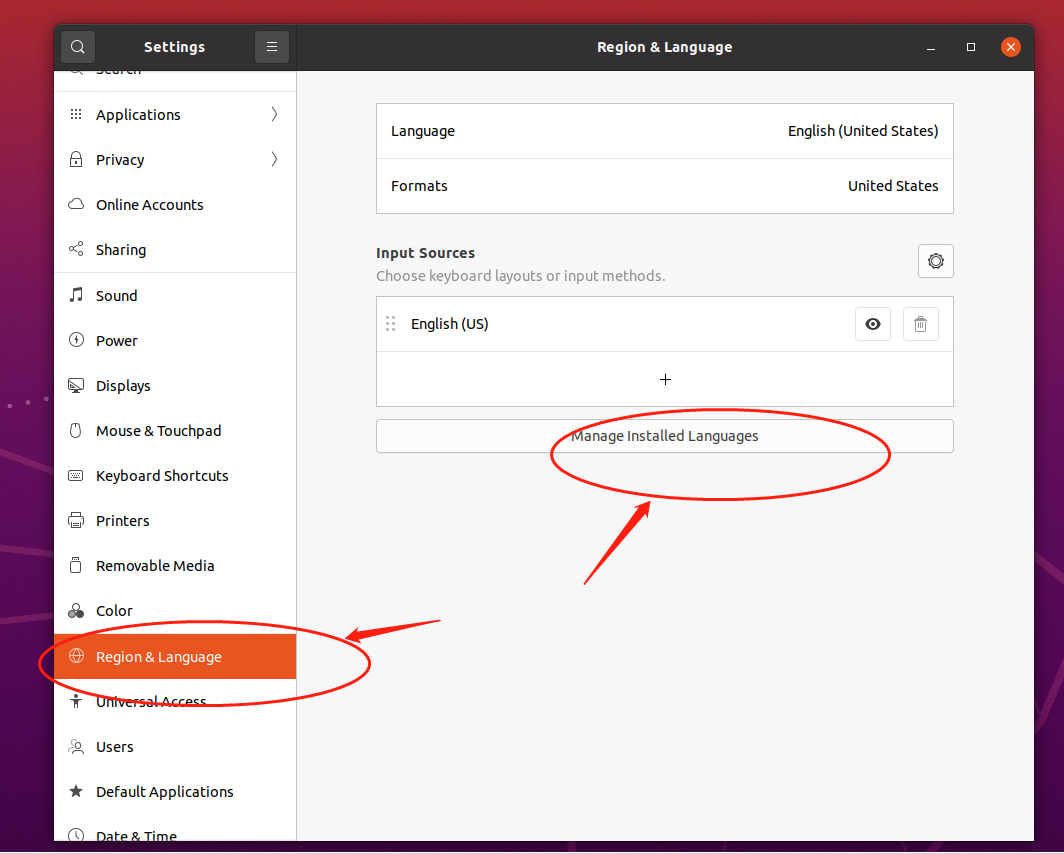
Task: Add a new input source
Action: (x=664, y=379)
